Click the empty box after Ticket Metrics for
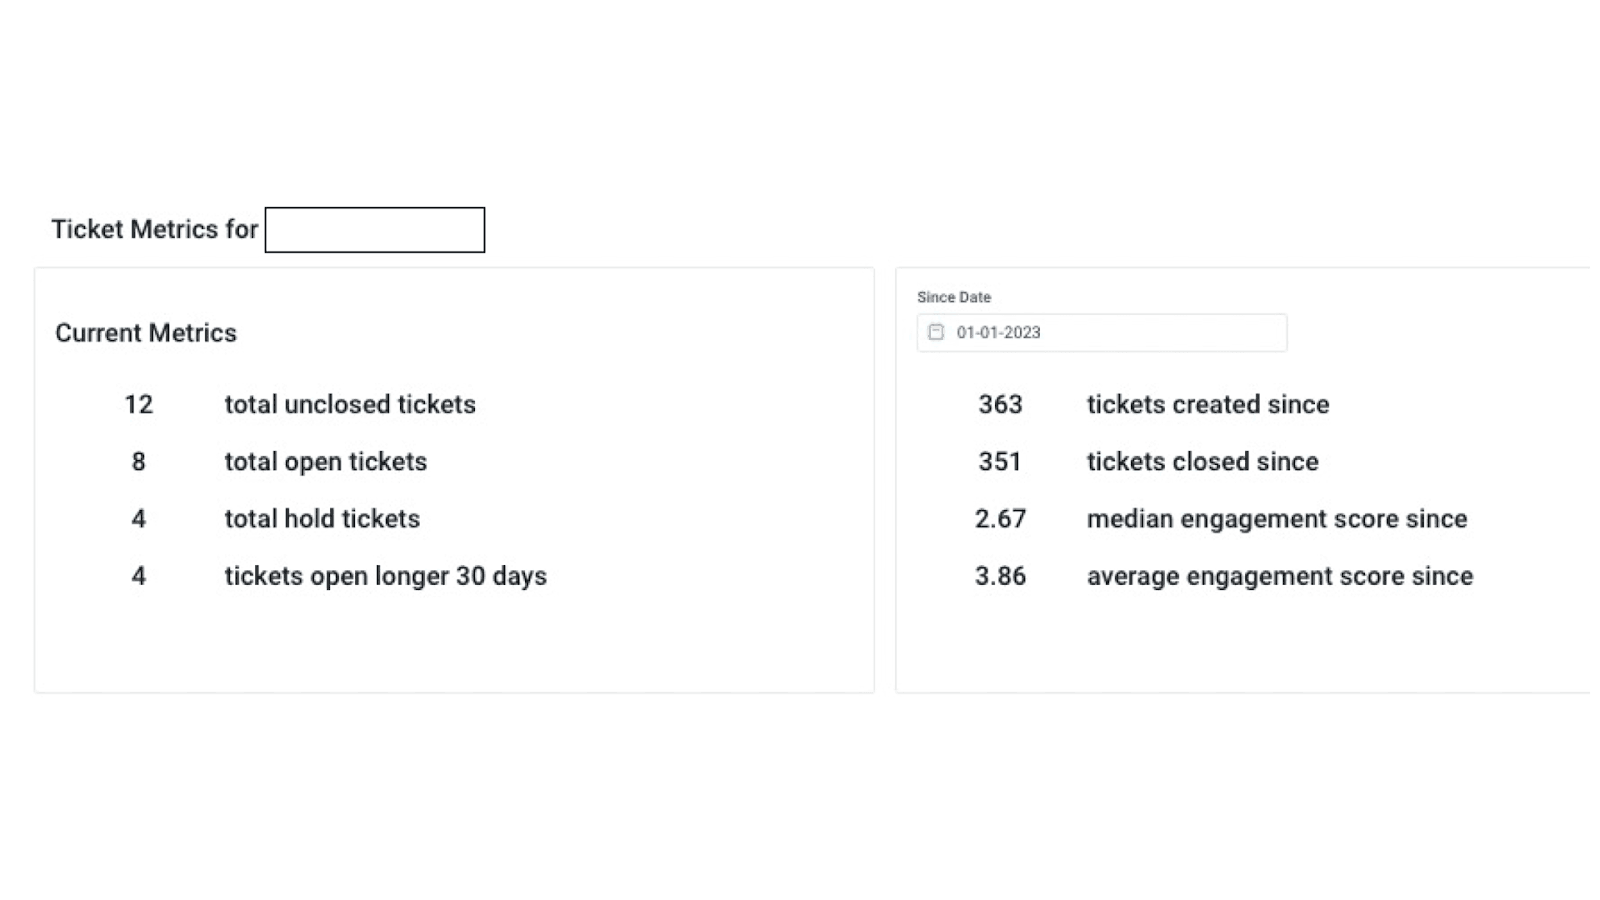The width and height of the screenshot is (1600, 900). (x=375, y=230)
